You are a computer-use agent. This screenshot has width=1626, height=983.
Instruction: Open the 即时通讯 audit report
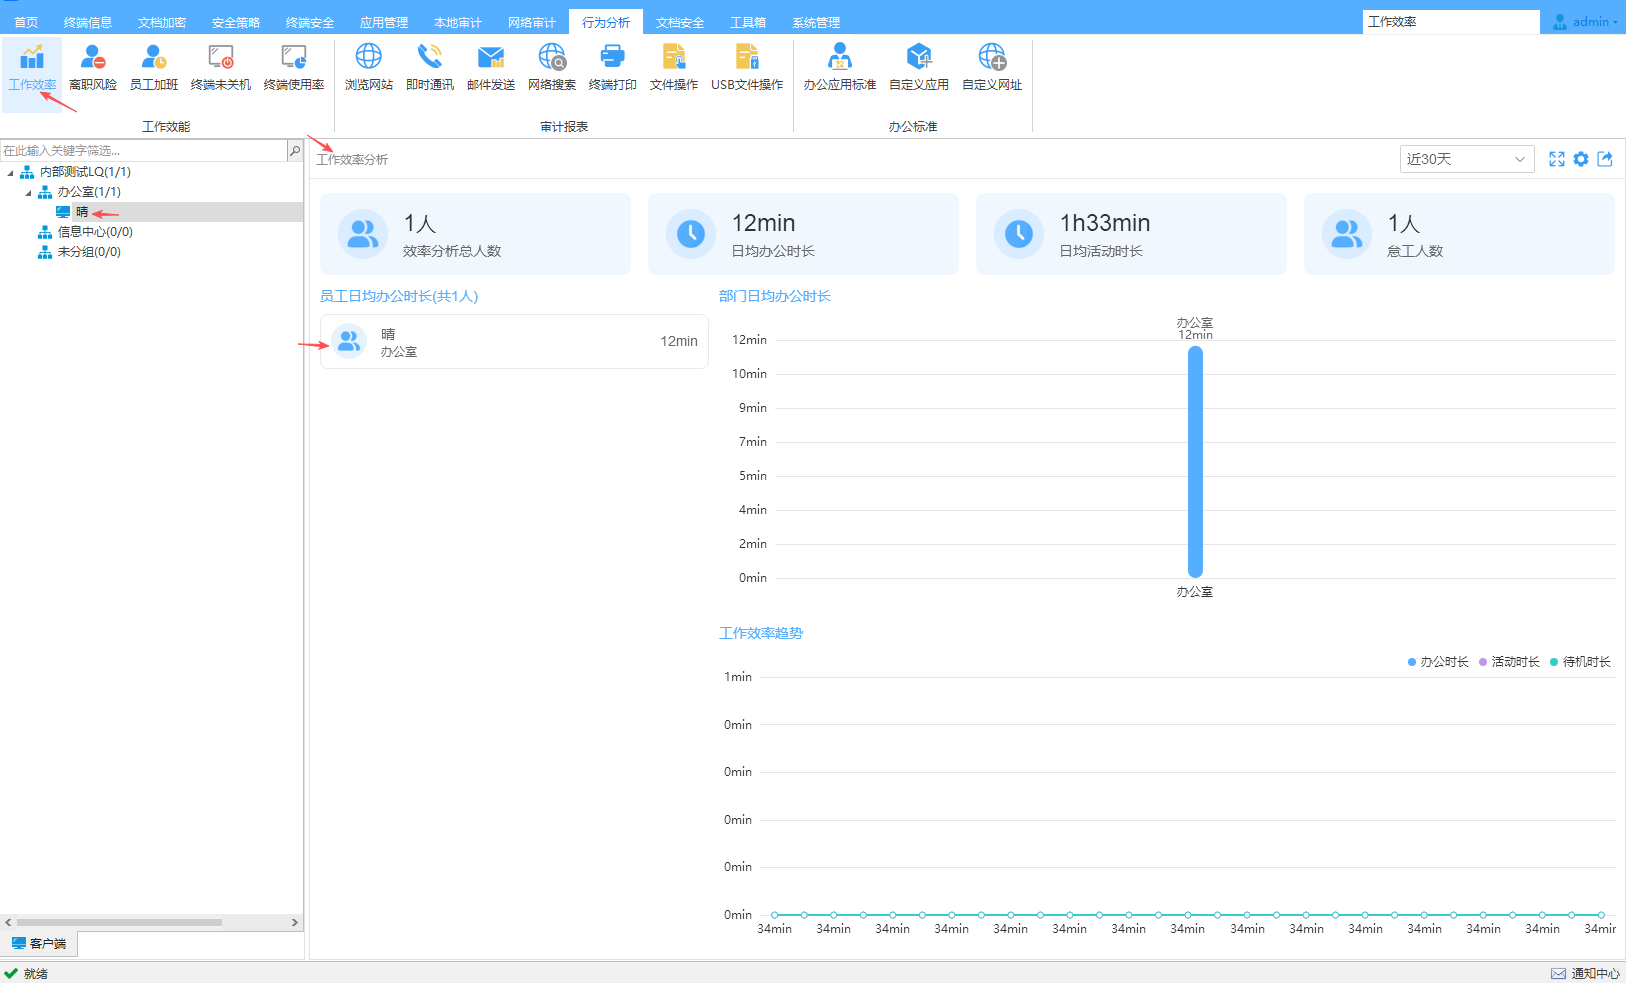coord(430,67)
